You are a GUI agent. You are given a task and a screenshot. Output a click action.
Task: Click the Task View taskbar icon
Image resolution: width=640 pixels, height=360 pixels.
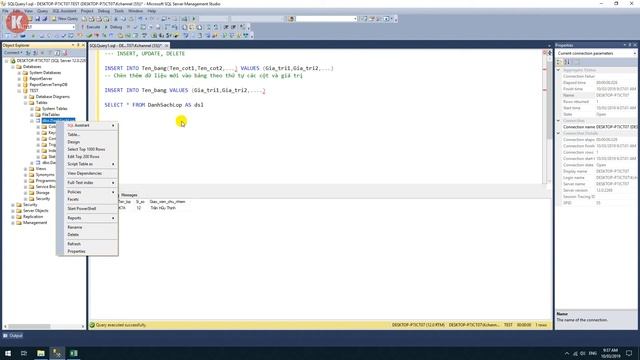pos(24,353)
